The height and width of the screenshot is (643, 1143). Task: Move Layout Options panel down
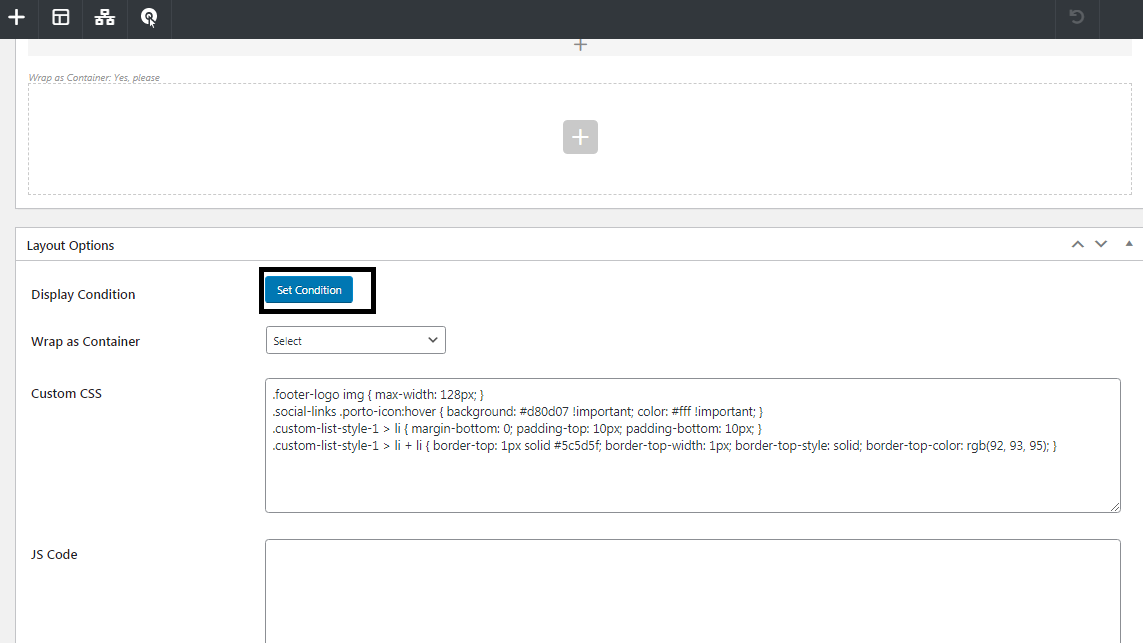coord(1101,244)
